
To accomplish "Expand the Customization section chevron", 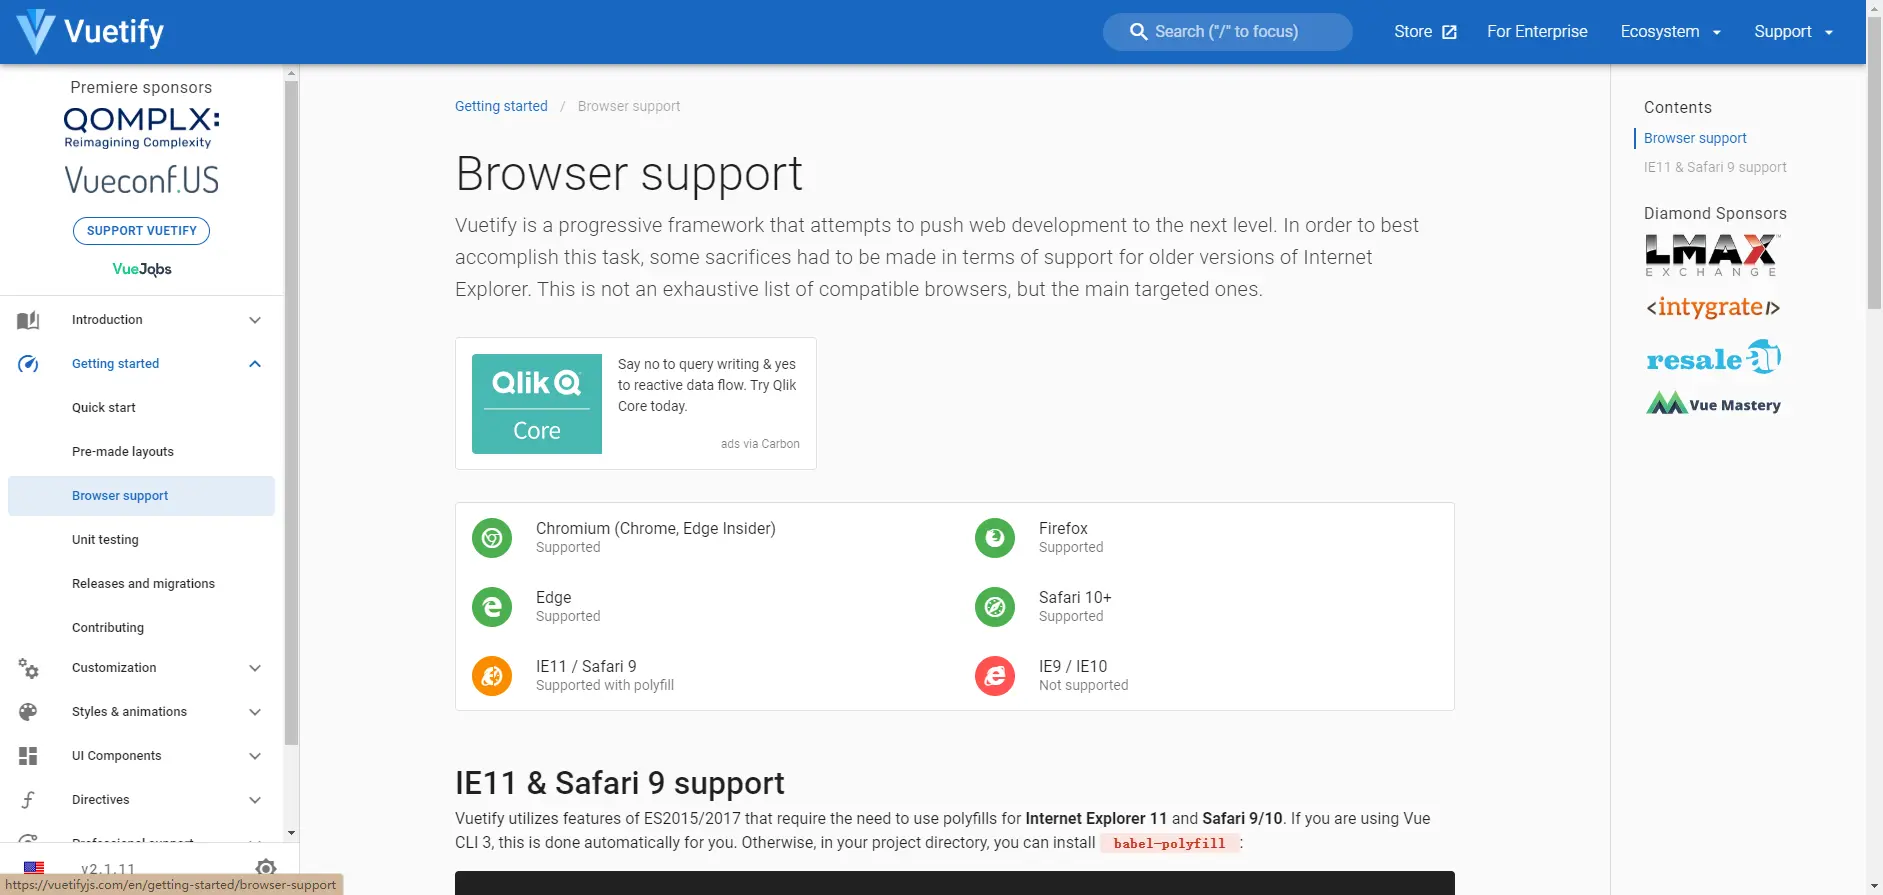I will [x=255, y=668].
